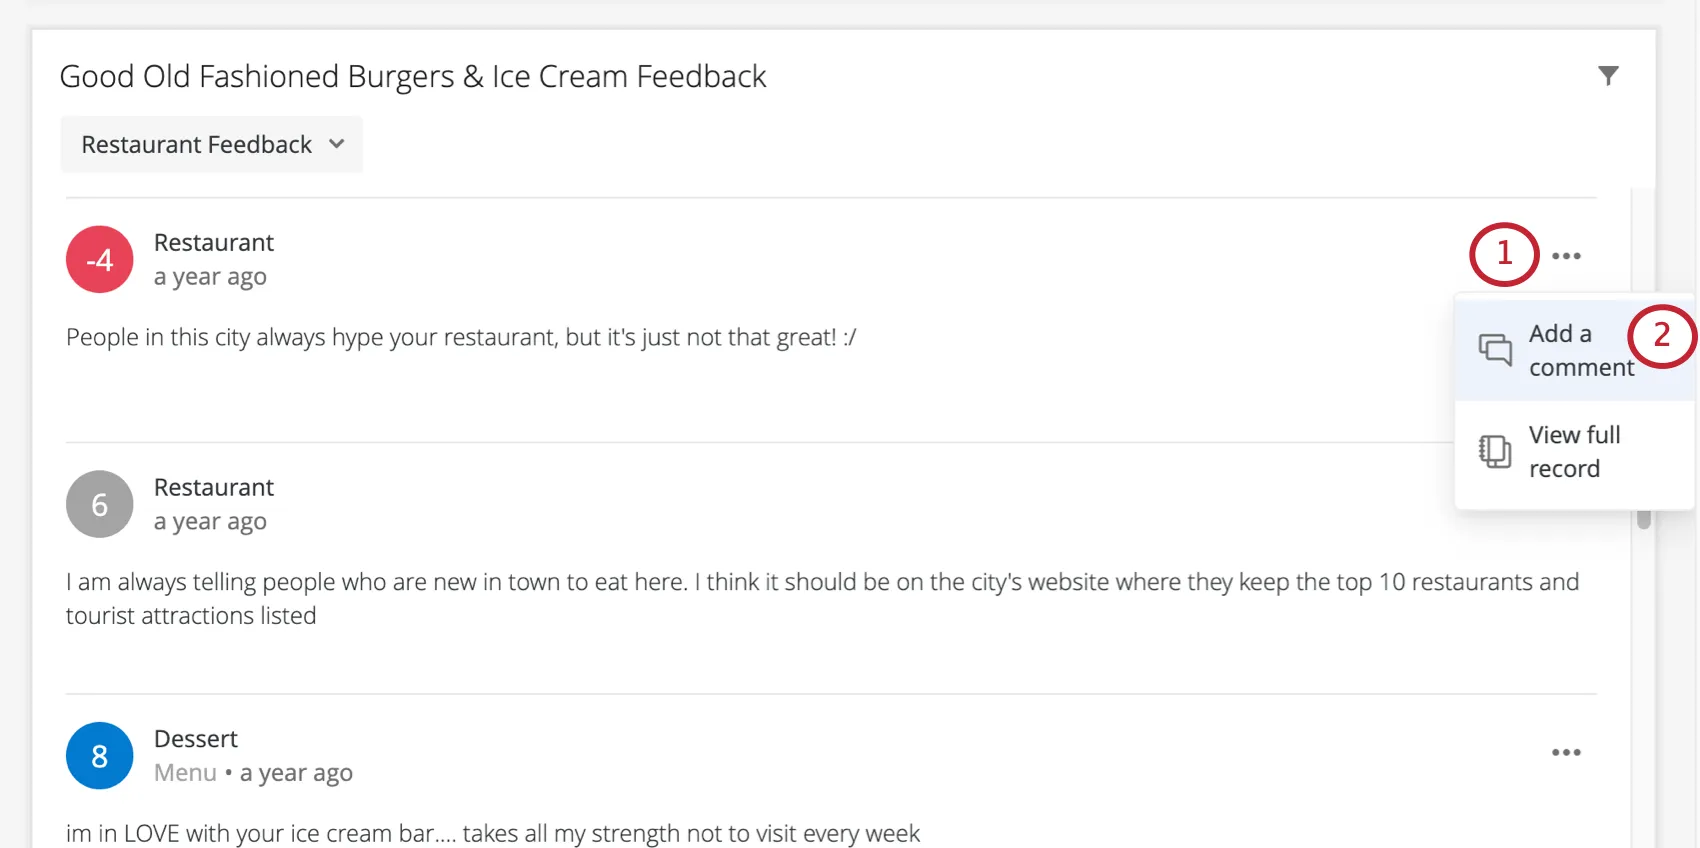
Task: Click the red circled number 2 callout
Action: [x=1662, y=337]
